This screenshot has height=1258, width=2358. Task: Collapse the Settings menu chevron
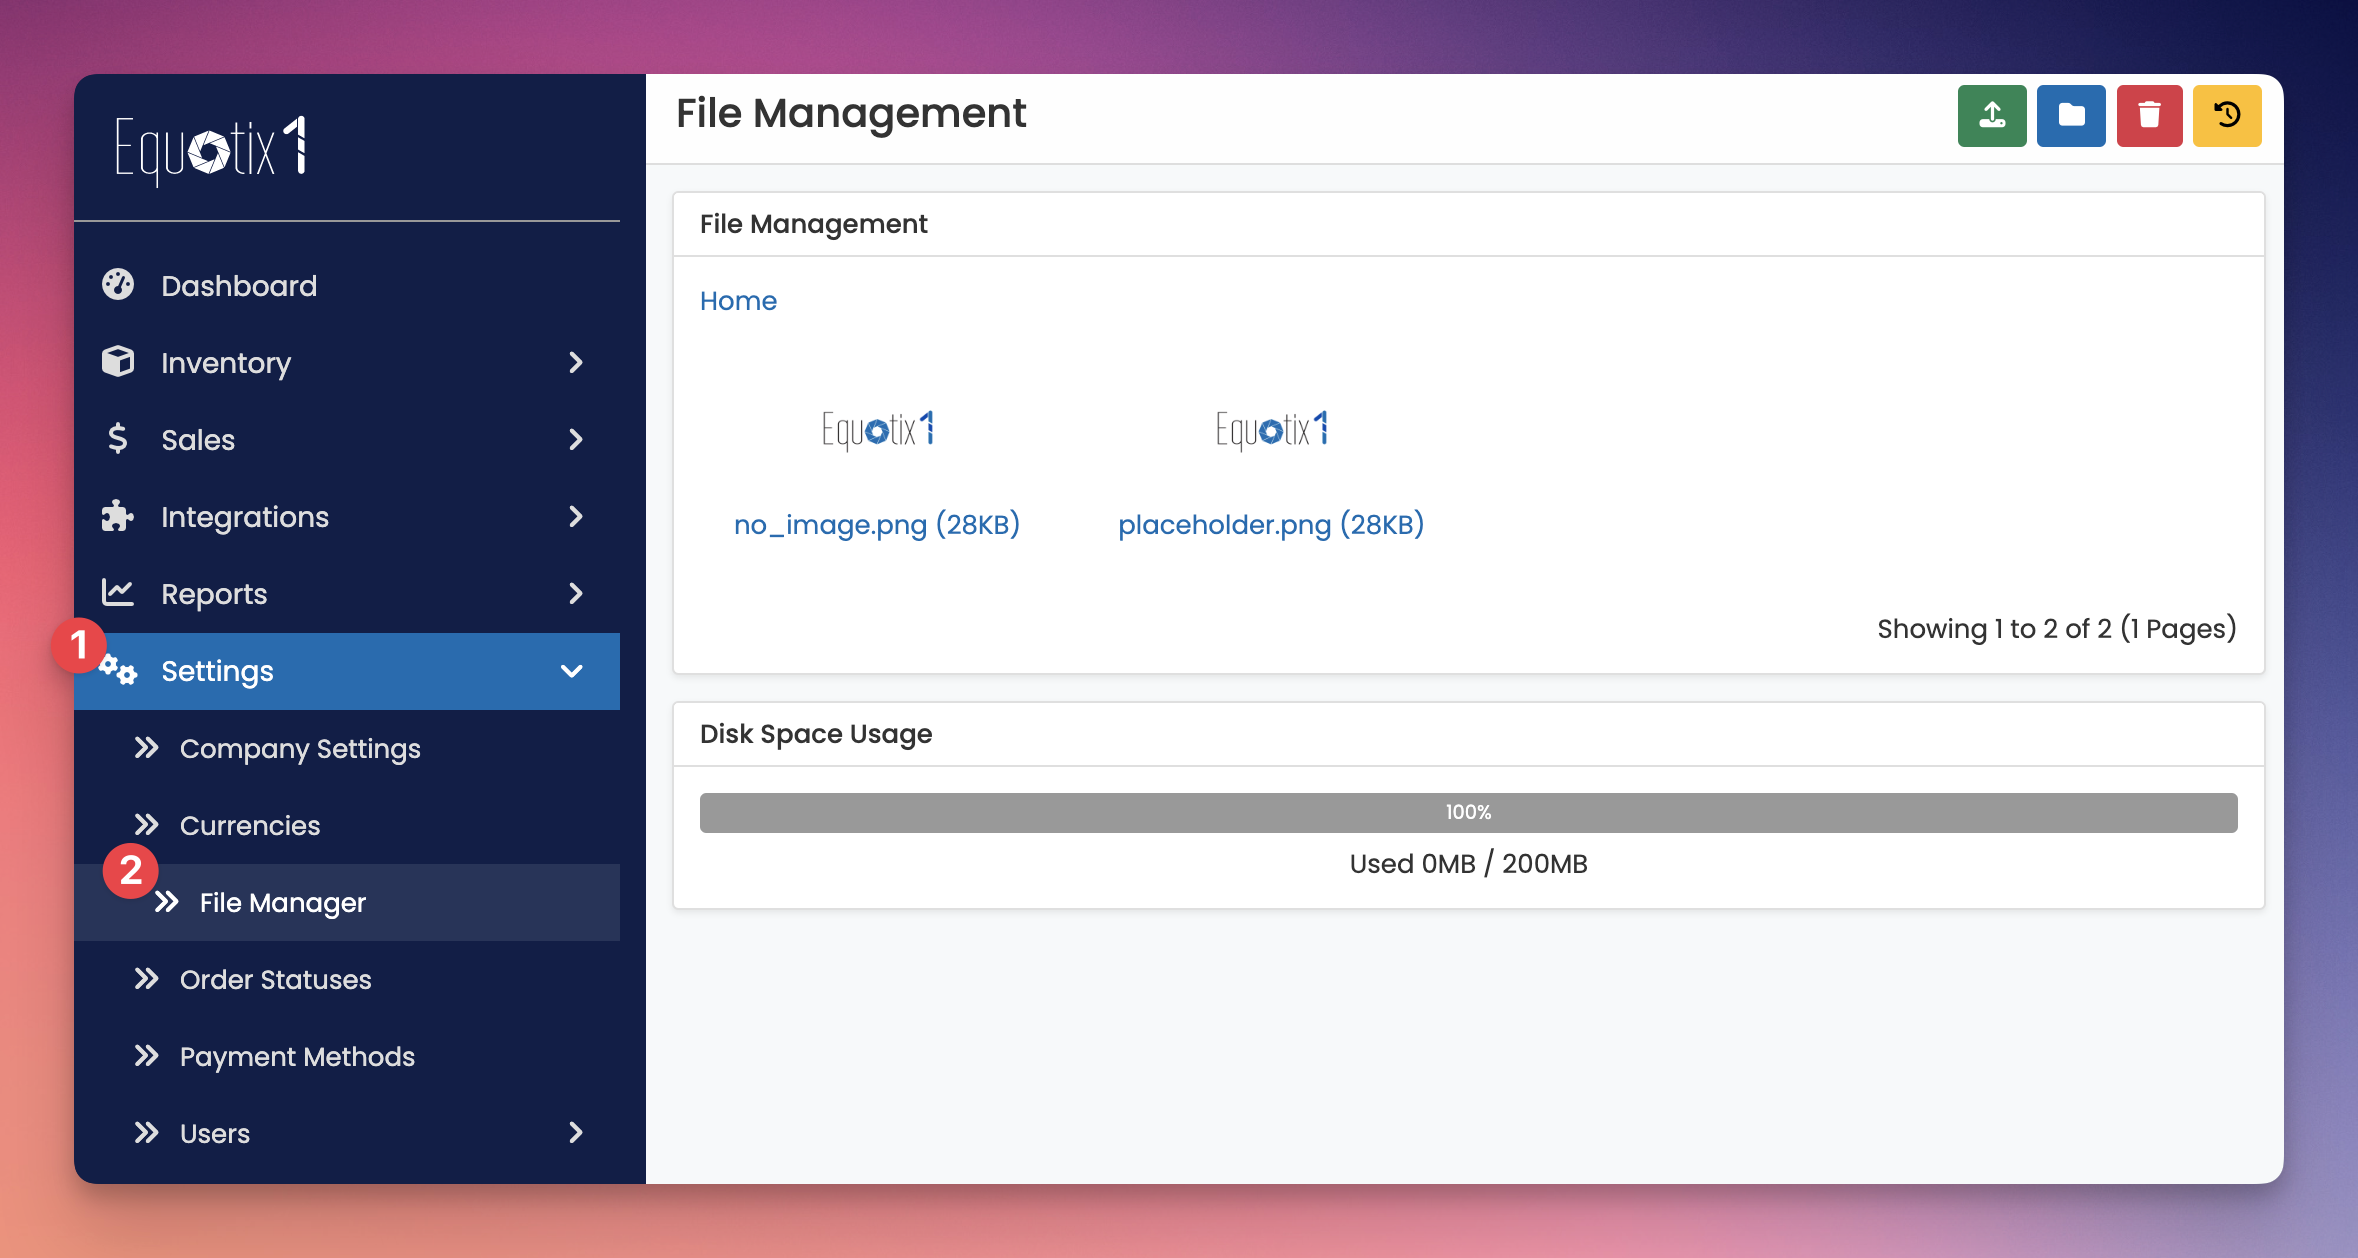[572, 671]
